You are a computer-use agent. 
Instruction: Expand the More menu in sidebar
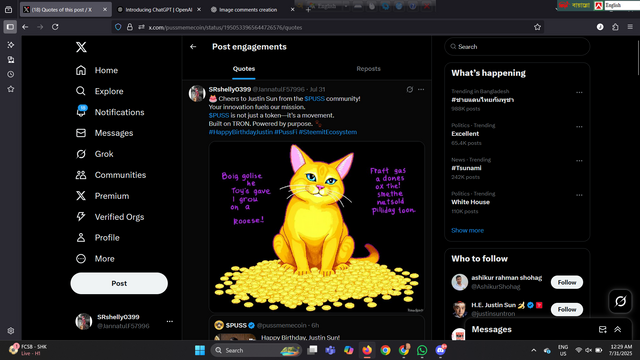pyautogui.click(x=95, y=259)
